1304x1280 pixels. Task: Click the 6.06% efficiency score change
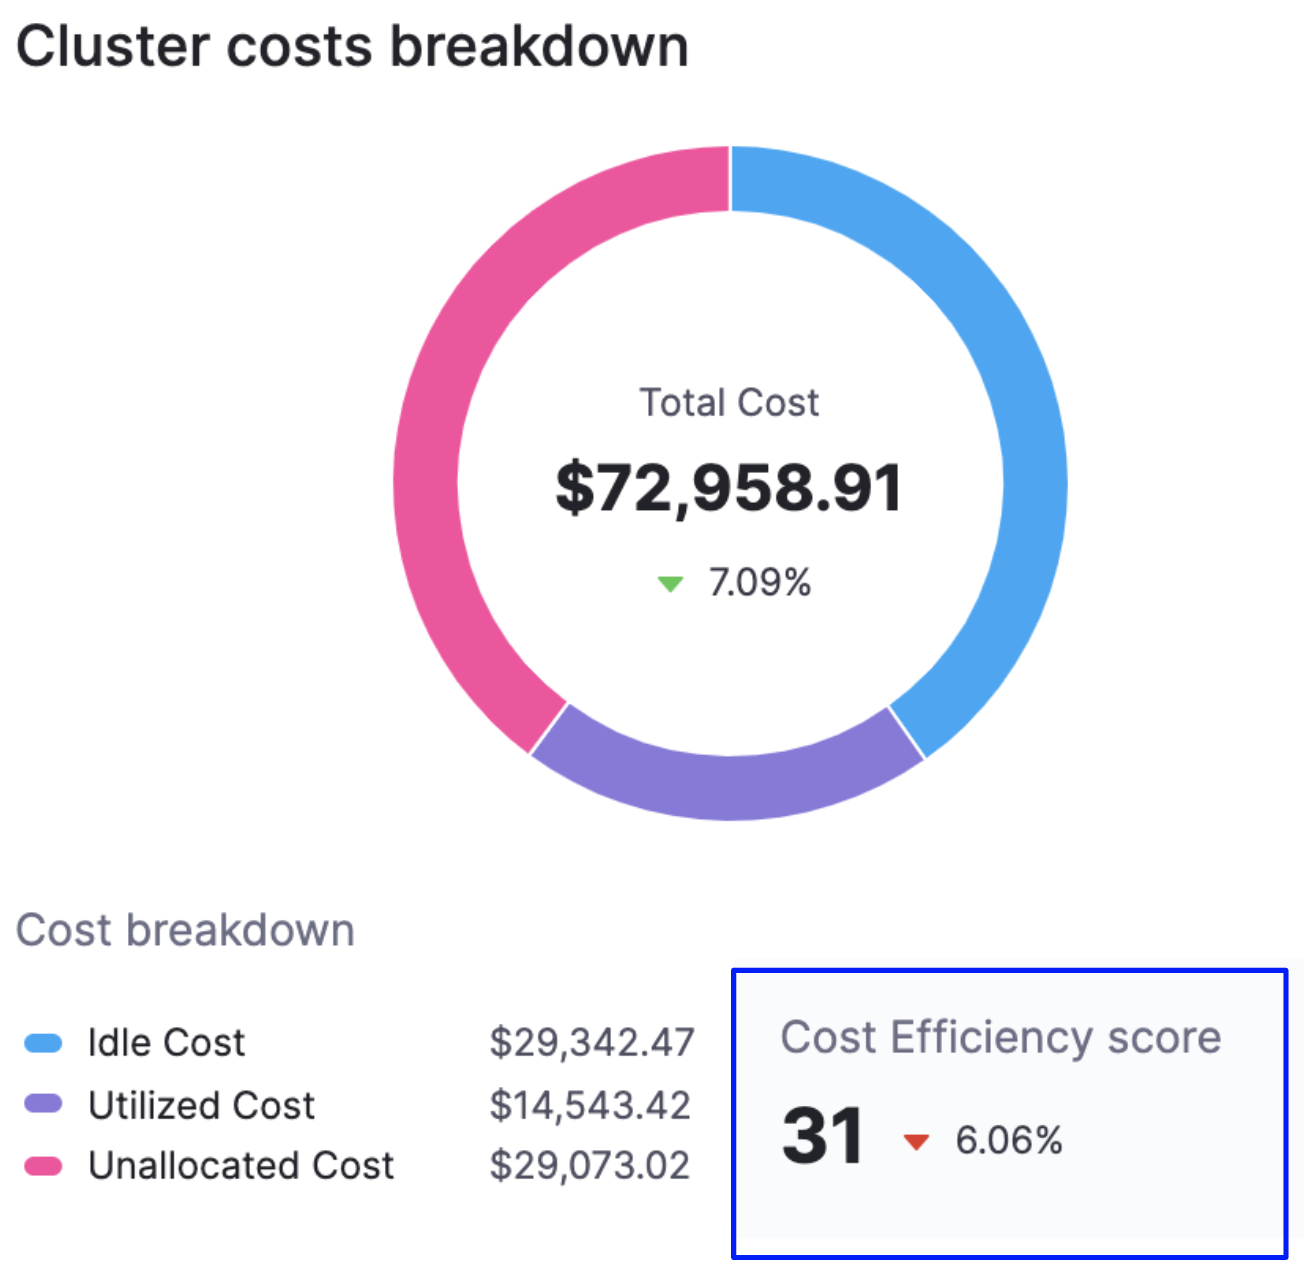pos(1008,1140)
